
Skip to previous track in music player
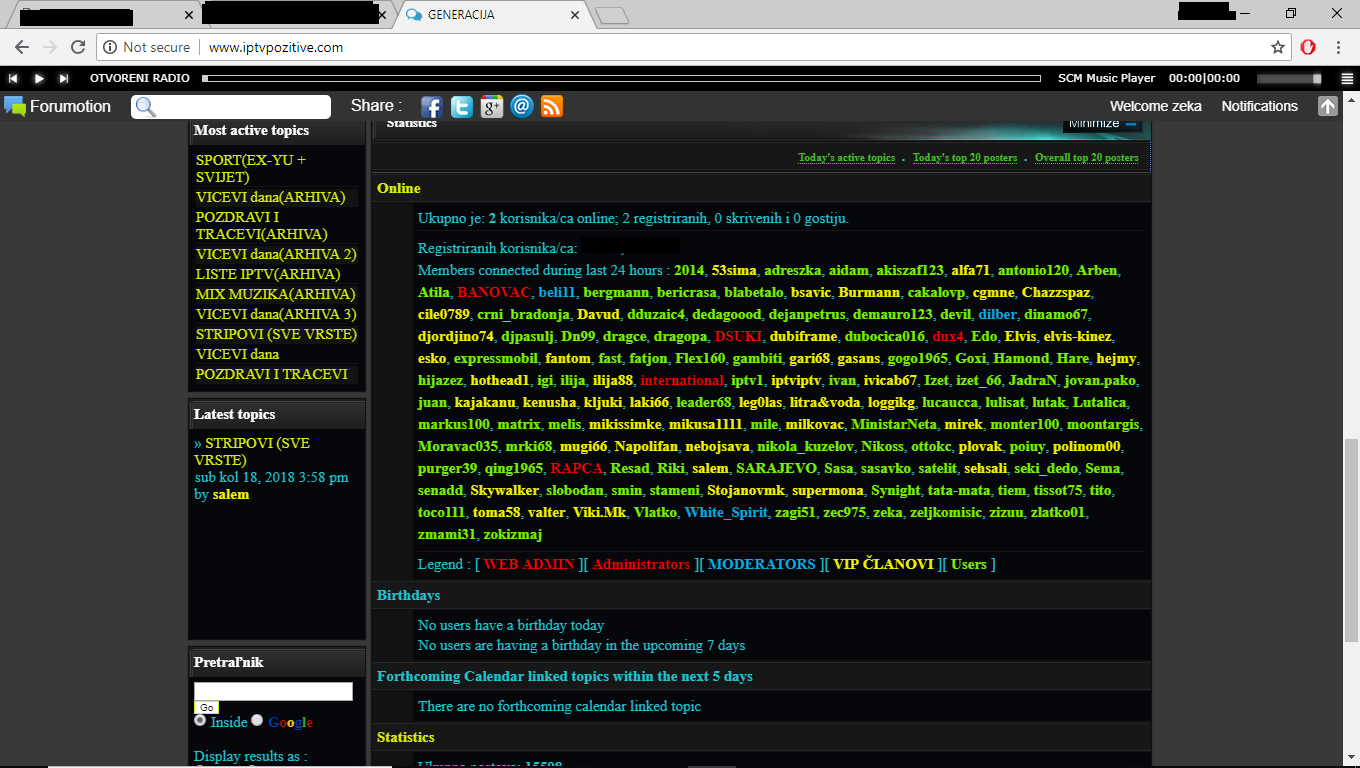click(x=13, y=78)
